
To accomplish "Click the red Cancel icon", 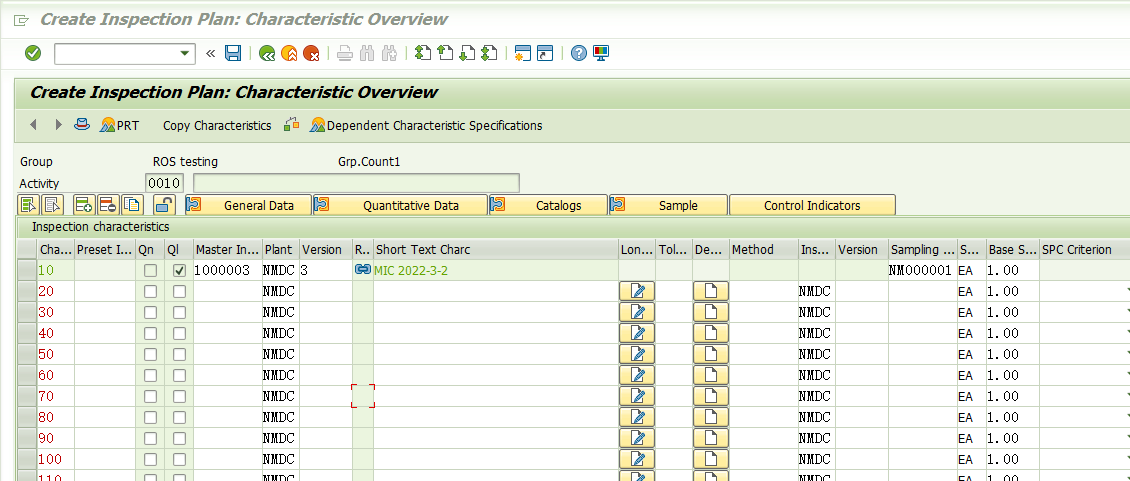I will click(311, 53).
